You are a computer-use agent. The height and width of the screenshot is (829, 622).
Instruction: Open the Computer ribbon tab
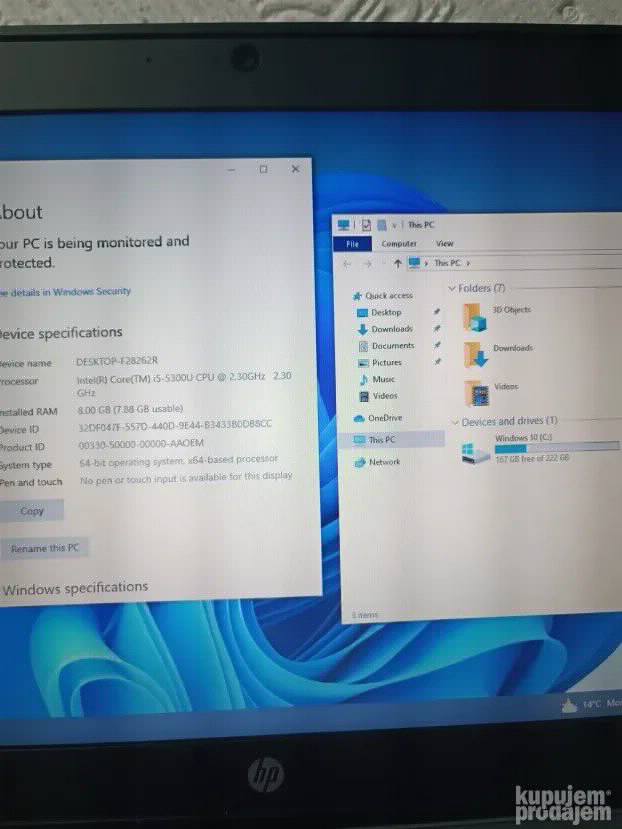coord(399,244)
